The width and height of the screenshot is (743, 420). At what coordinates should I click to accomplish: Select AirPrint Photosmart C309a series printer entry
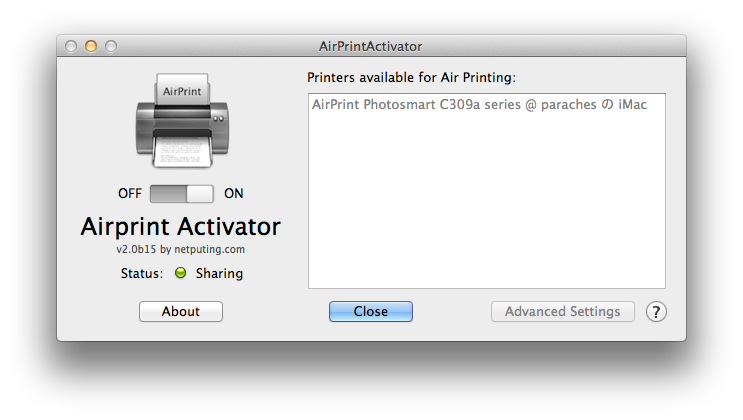pyautogui.click(x=479, y=104)
